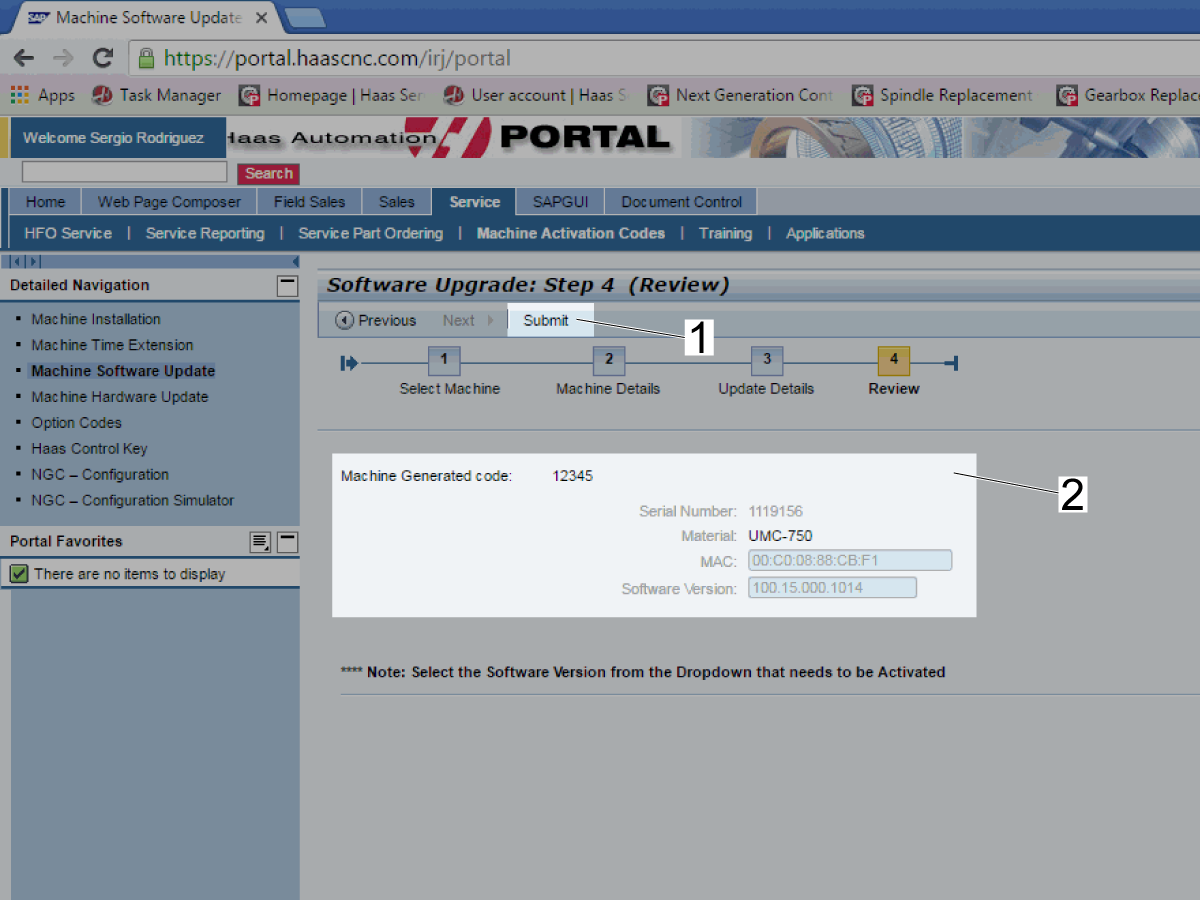
Task: Click the Welcome Sergio Rodriguez label
Action: click(x=113, y=138)
